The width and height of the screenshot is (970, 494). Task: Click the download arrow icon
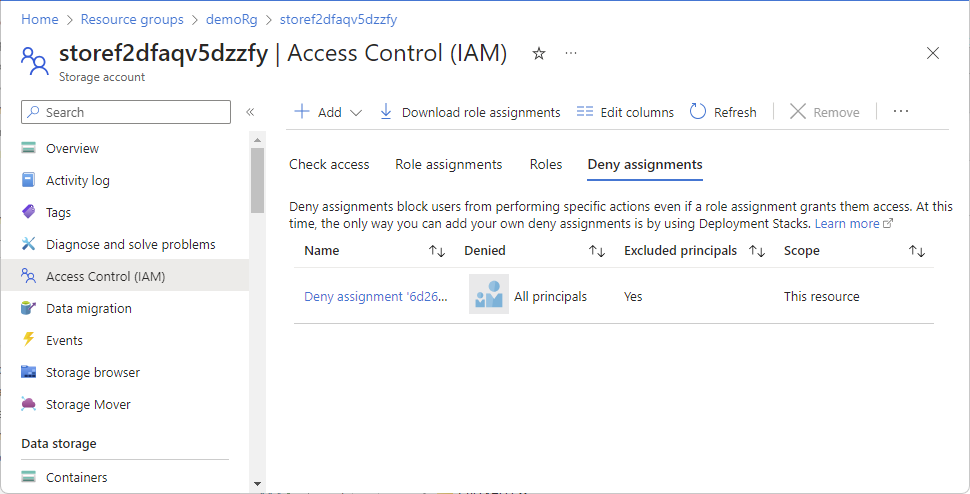point(386,112)
